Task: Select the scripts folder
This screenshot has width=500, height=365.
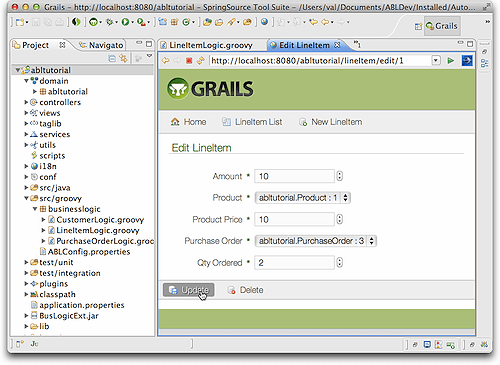Action: coord(52,156)
